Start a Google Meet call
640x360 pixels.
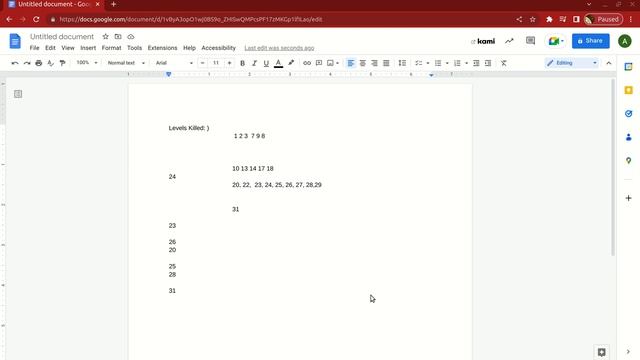click(x=555, y=41)
